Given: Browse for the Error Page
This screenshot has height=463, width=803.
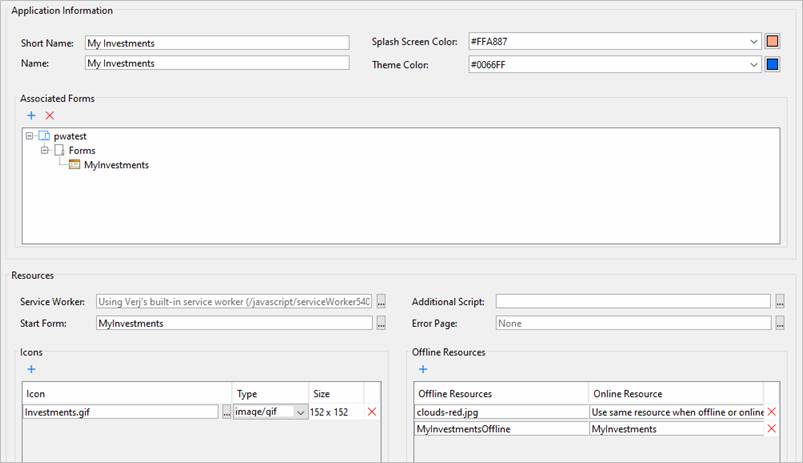Looking at the screenshot, I should coord(779,323).
